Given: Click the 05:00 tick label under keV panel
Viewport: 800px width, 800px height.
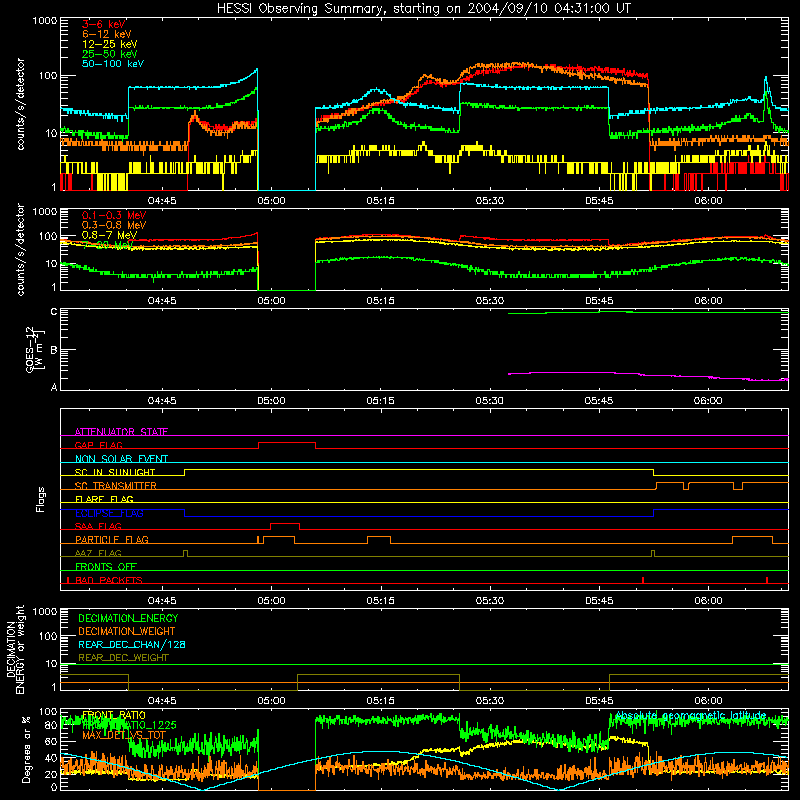Looking at the screenshot, I should [x=271, y=201].
